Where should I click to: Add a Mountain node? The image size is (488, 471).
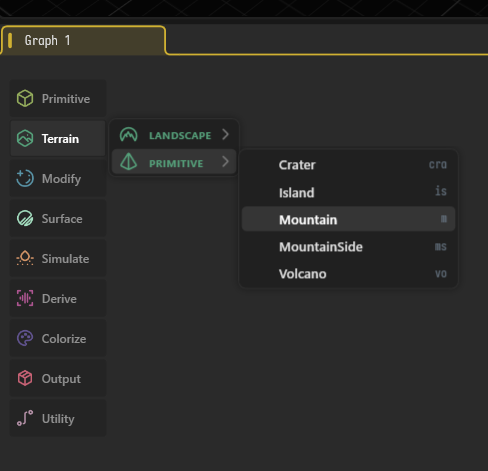coord(348,219)
